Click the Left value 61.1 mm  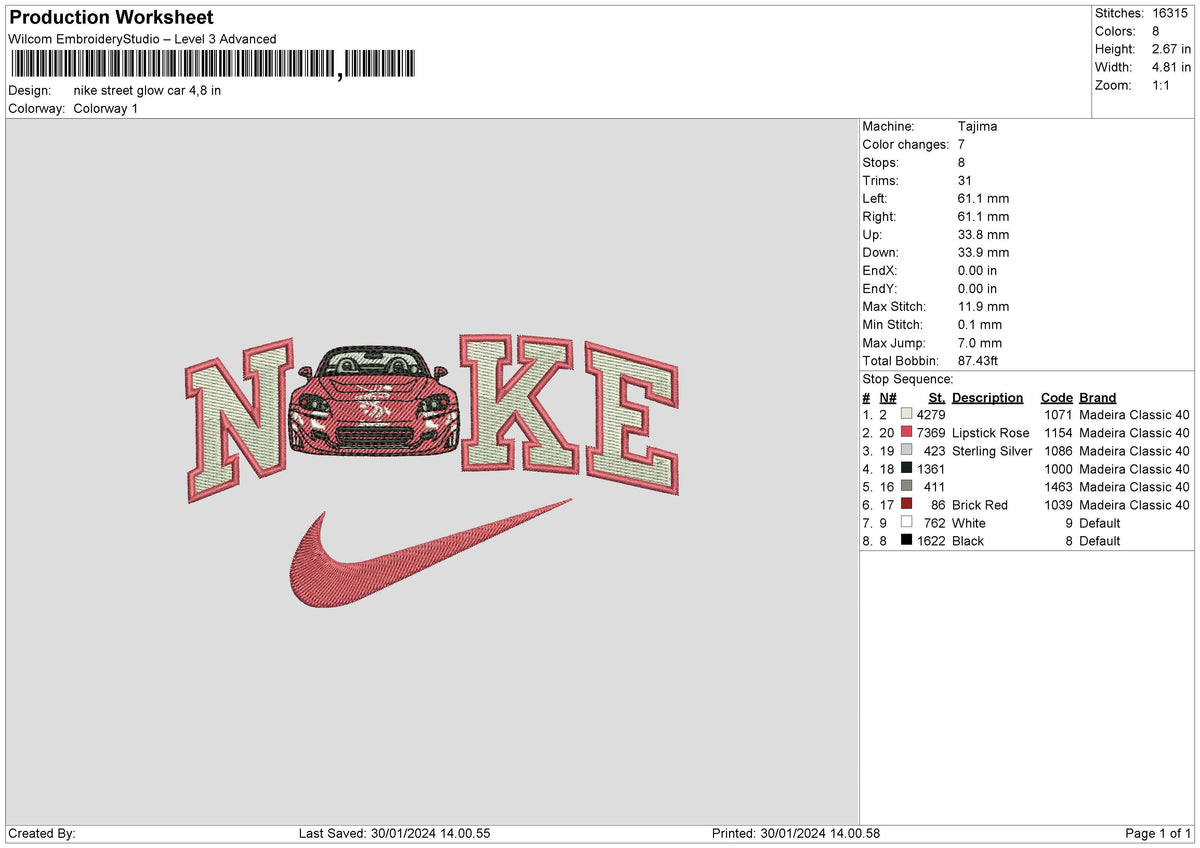(983, 198)
